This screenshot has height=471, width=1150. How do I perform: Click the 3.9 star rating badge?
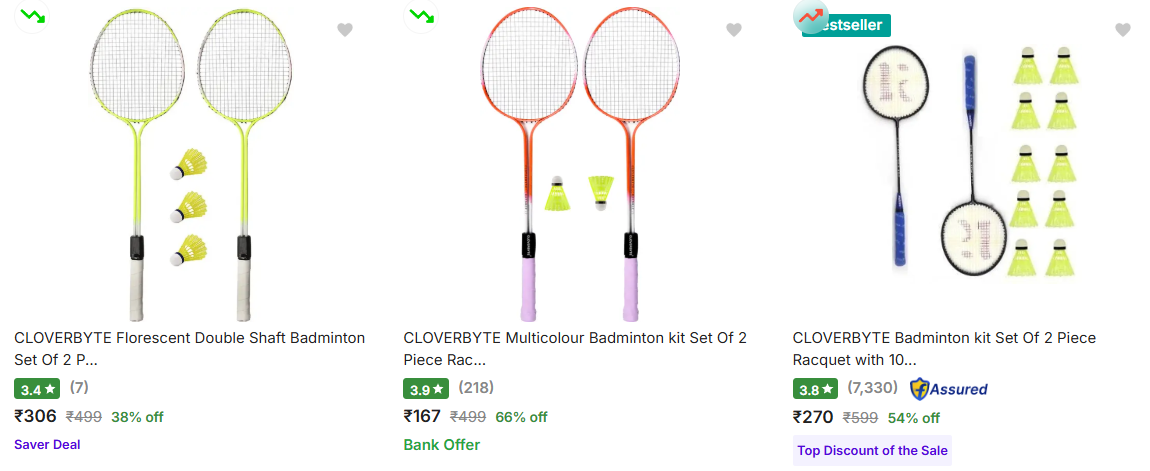(x=426, y=389)
